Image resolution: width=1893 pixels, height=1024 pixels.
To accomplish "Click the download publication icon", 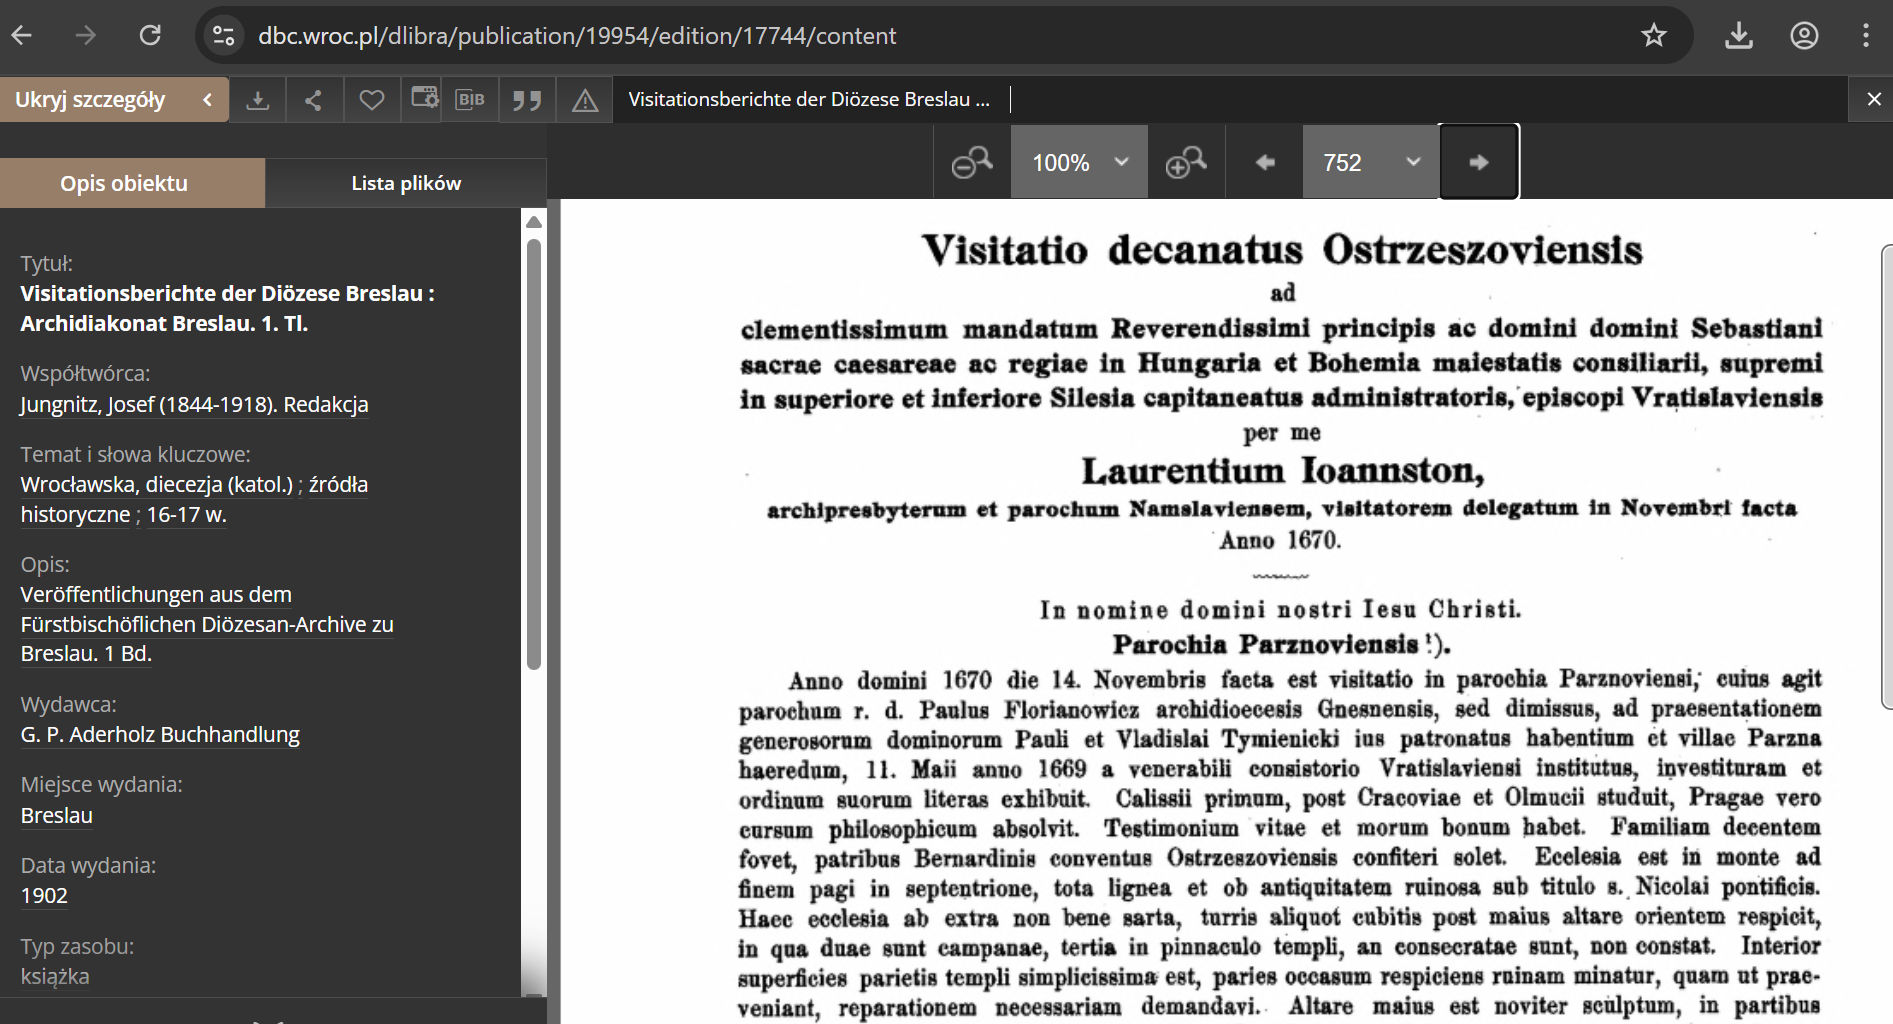I will coord(258,100).
